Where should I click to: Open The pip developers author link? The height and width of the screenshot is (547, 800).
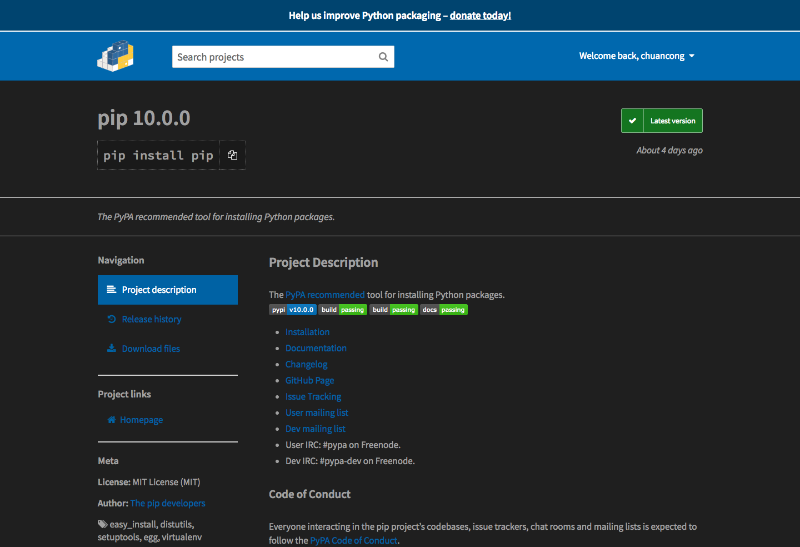(168, 503)
